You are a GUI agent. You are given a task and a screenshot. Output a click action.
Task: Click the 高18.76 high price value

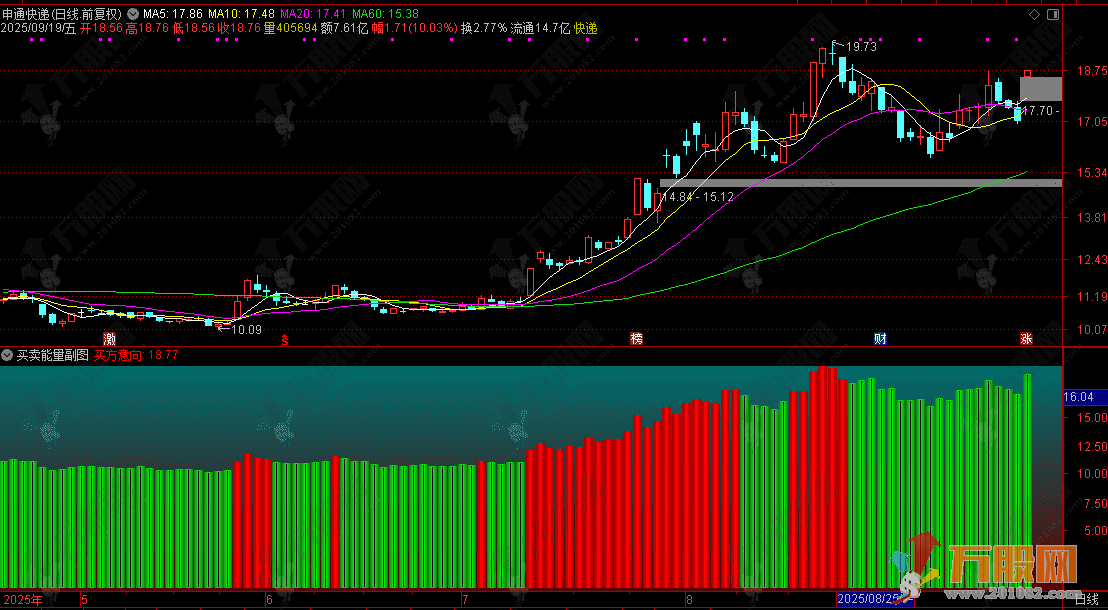(148, 28)
